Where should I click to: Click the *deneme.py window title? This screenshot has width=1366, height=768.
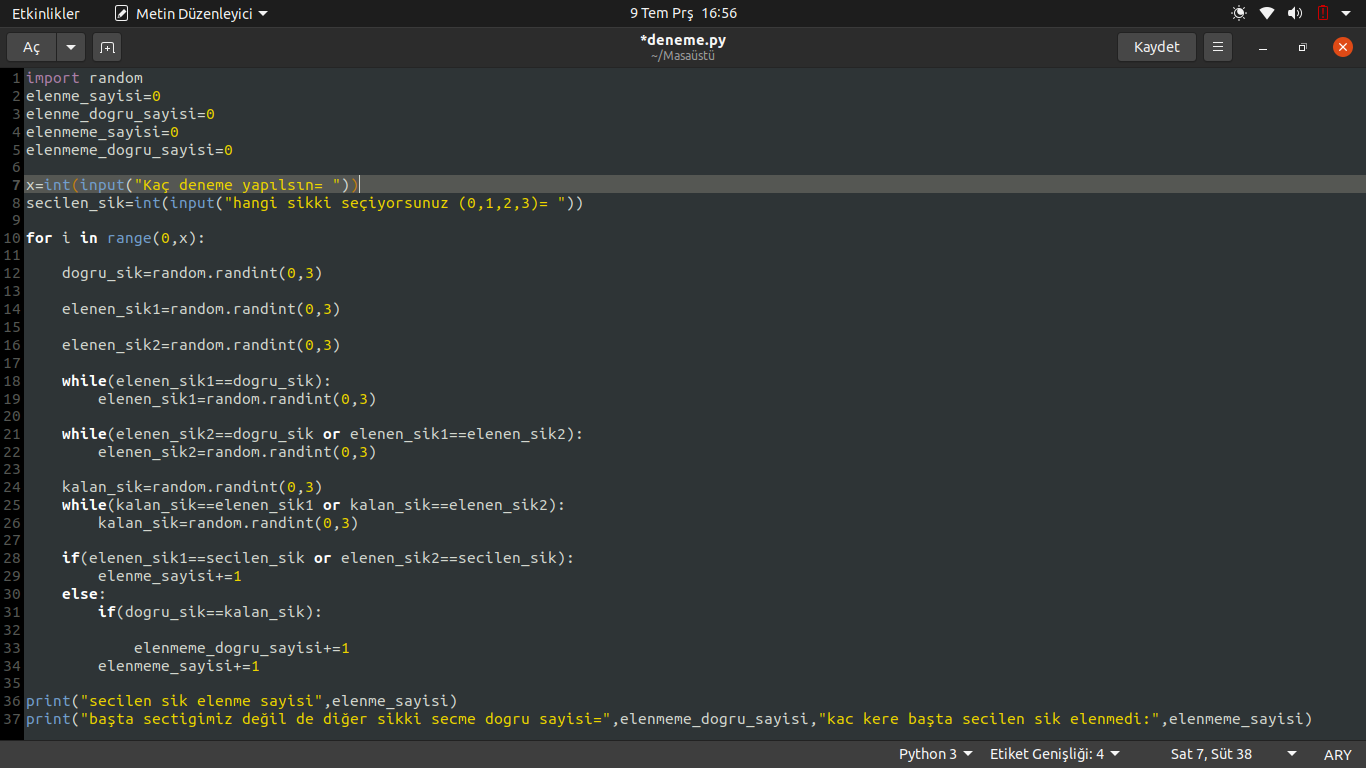[683, 40]
